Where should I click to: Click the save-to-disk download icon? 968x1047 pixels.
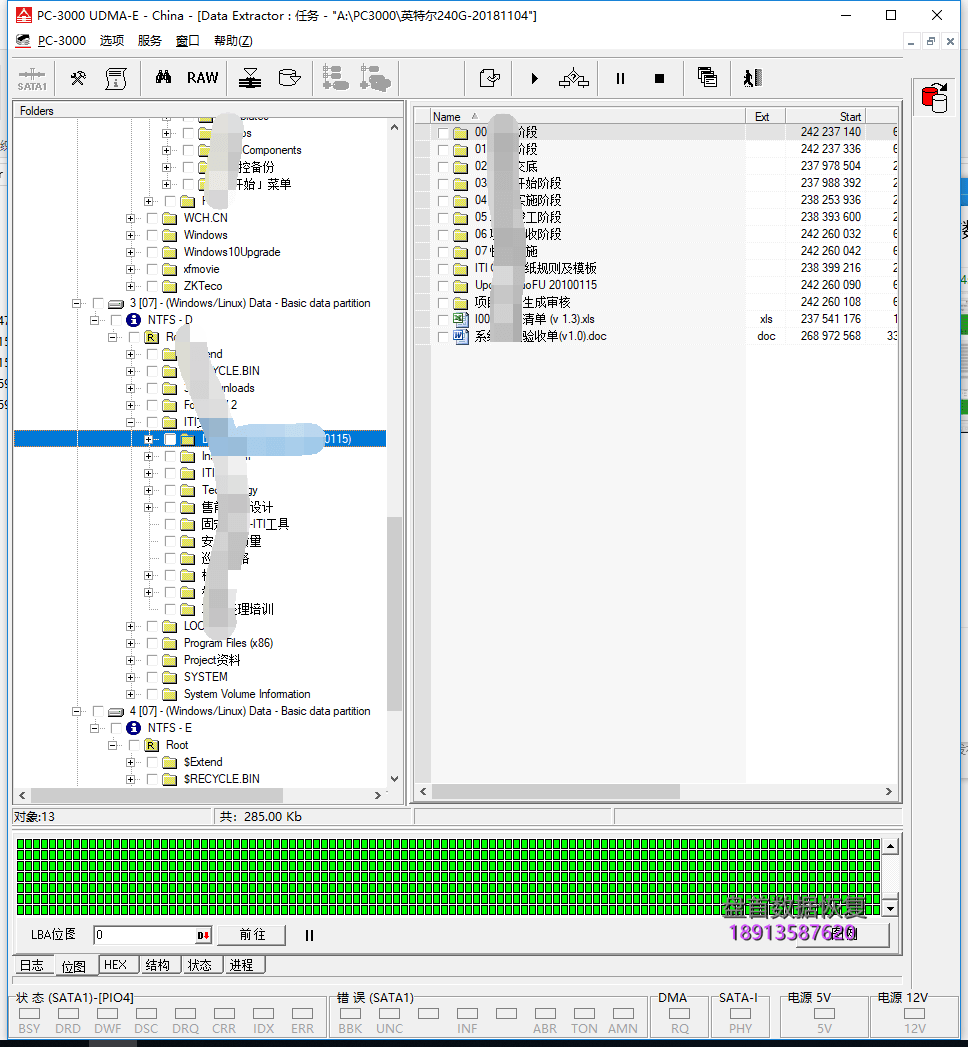click(250, 78)
